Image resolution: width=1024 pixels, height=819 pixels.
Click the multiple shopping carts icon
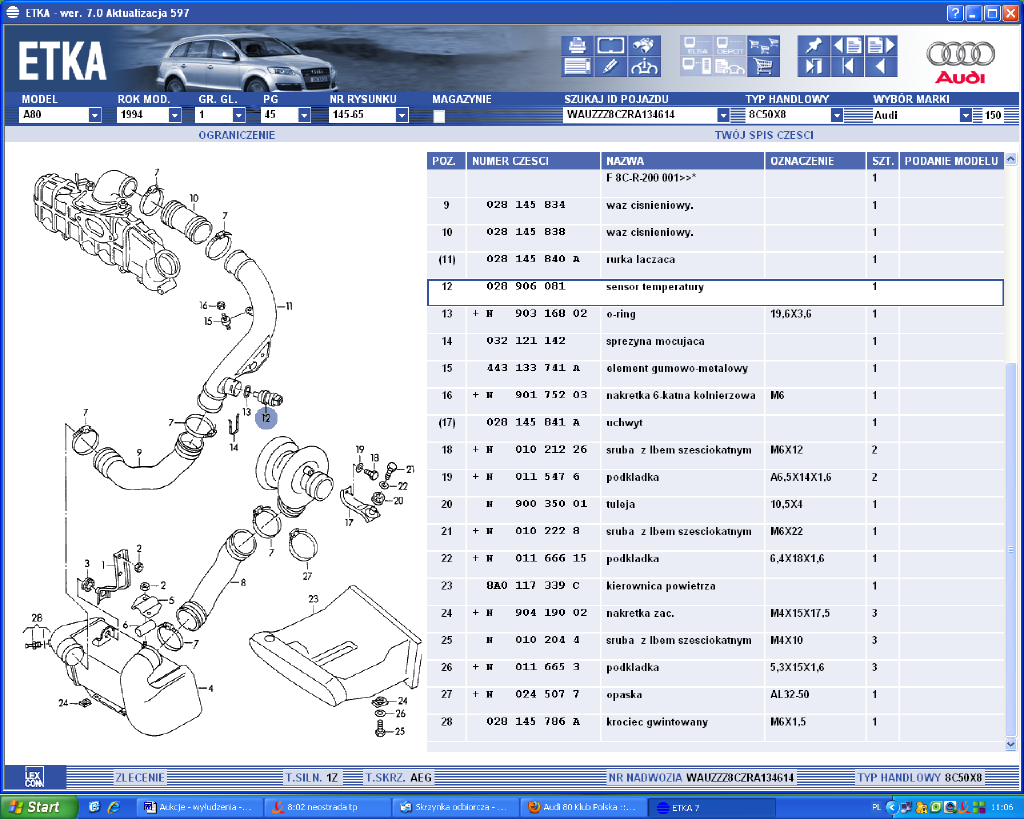click(x=763, y=45)
